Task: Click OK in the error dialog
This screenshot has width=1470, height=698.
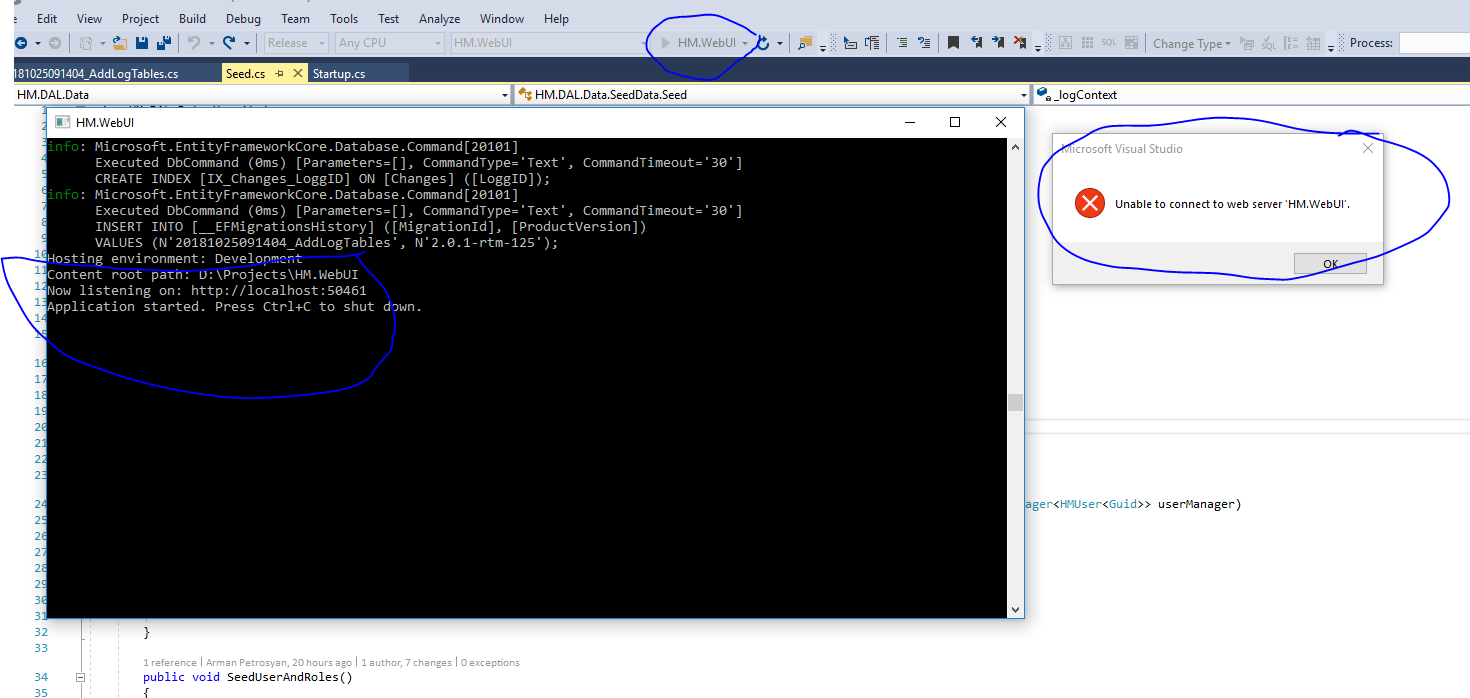Action: click(1330, 264)
